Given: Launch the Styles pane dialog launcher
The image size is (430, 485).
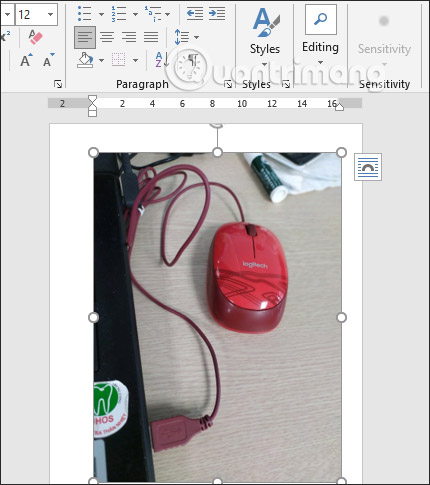Looking at the screenshot, I should (x=286, y=84).
